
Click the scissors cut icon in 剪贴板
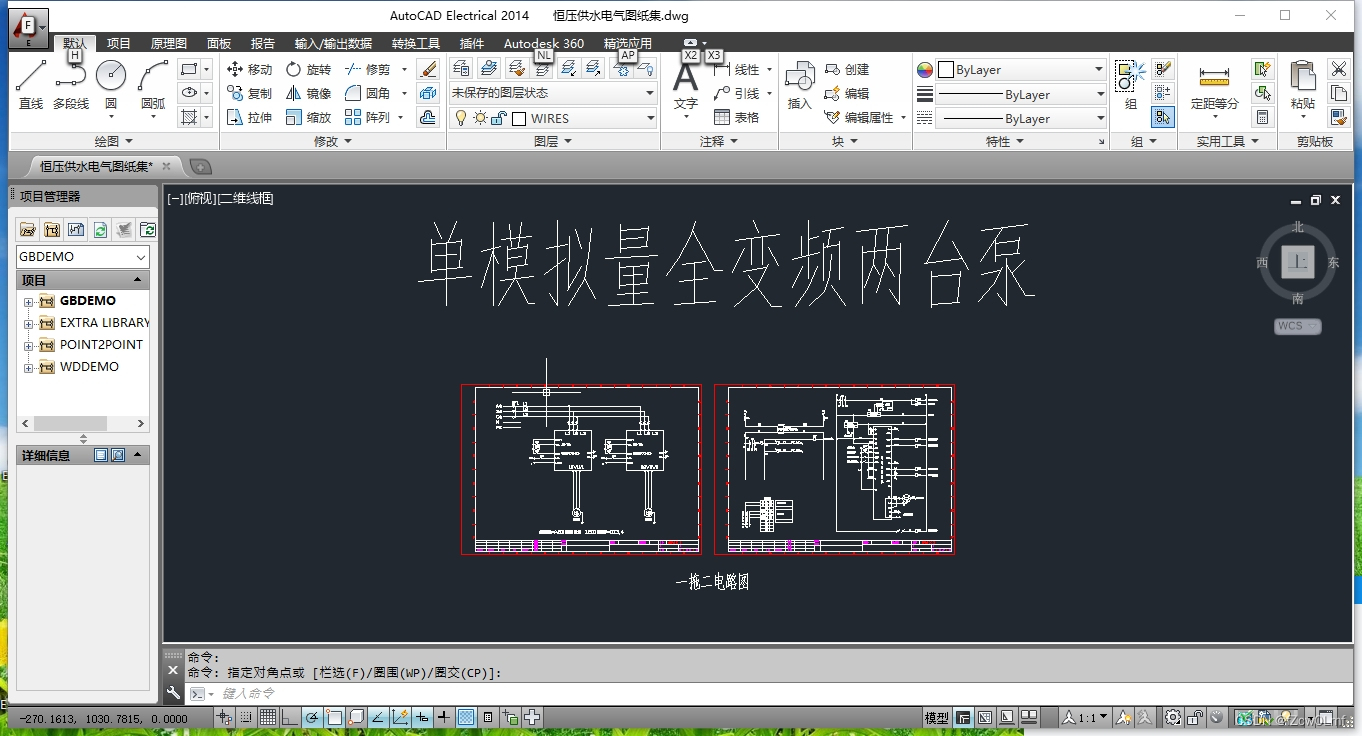(1339, 68)
